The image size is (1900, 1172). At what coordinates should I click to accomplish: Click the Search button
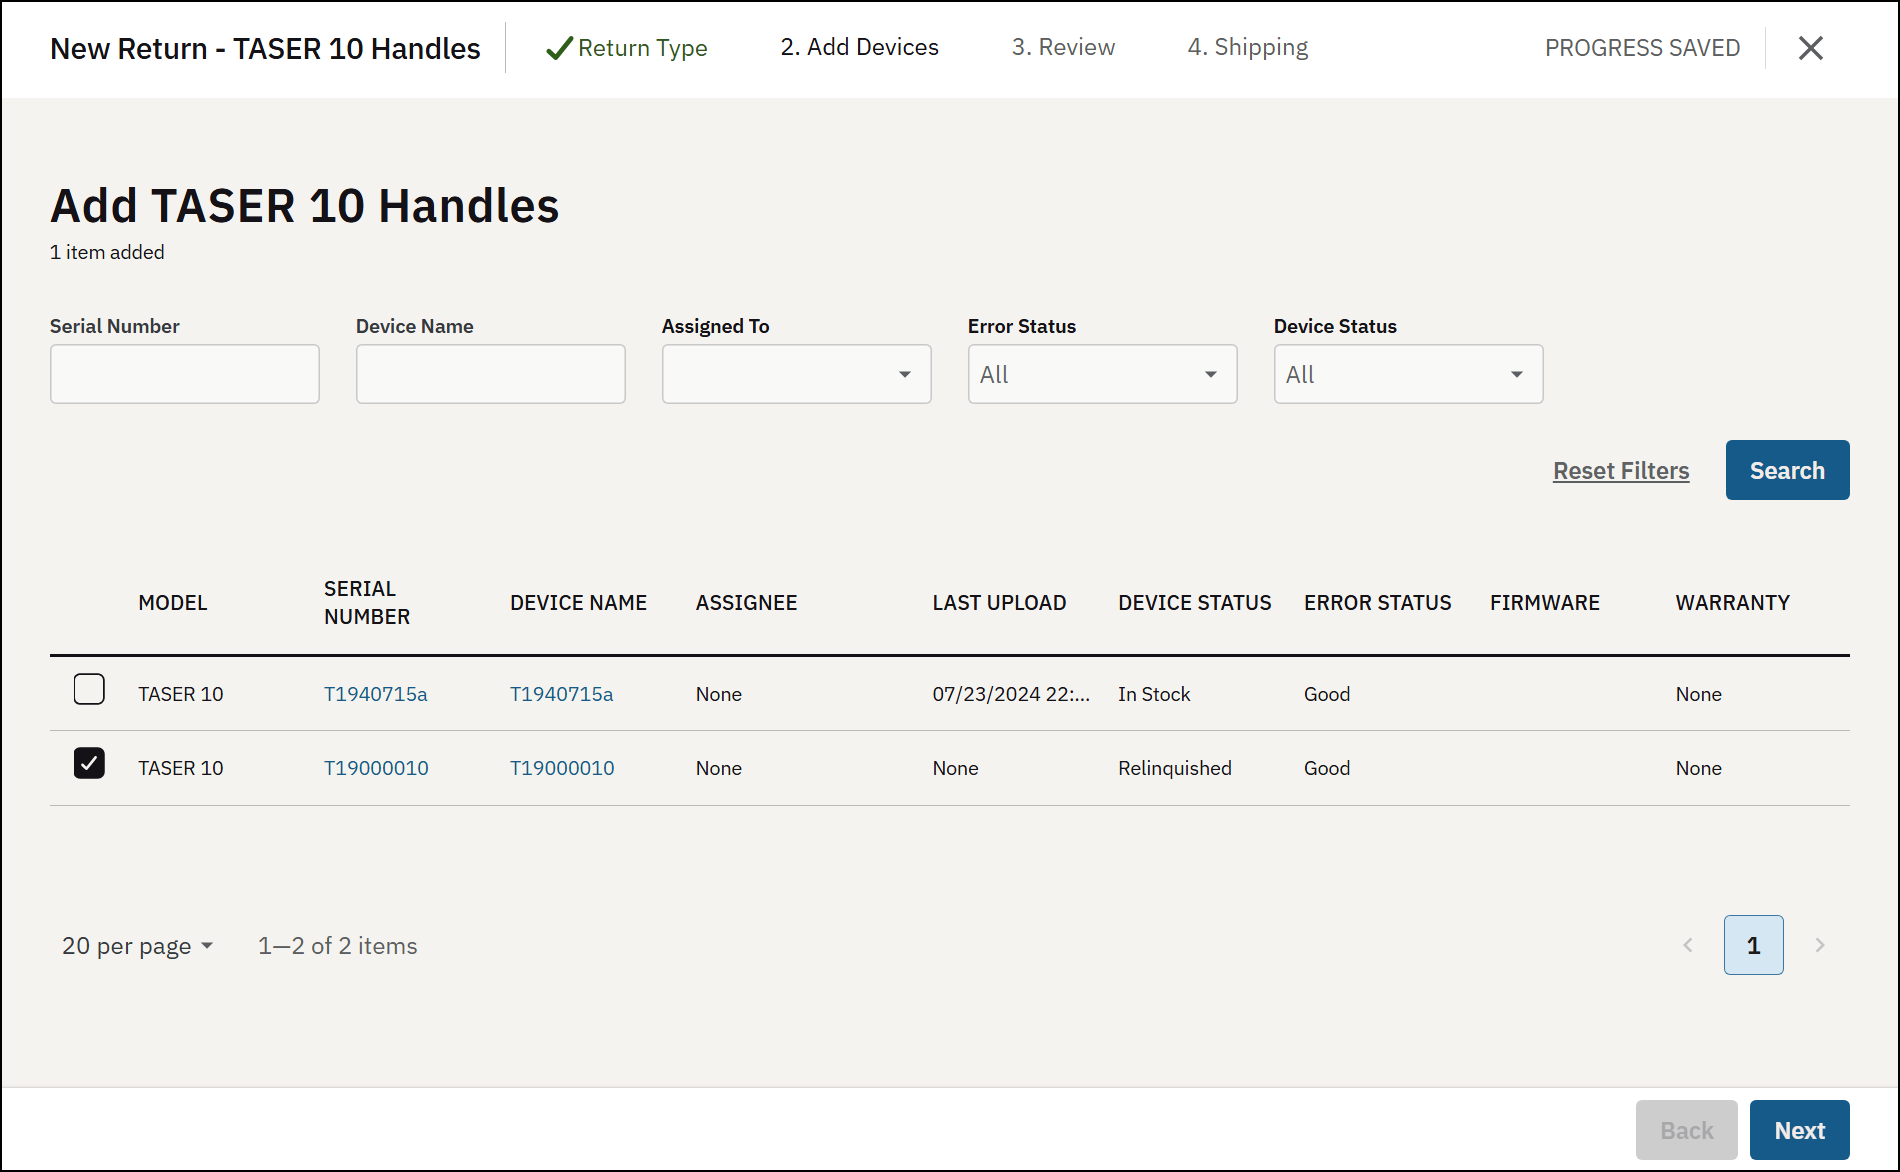click(x=1787, y=470)
